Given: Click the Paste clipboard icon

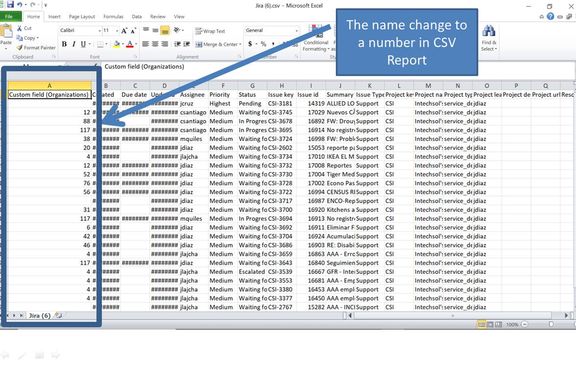Looking at the screenshot, I should click(6, 32).
